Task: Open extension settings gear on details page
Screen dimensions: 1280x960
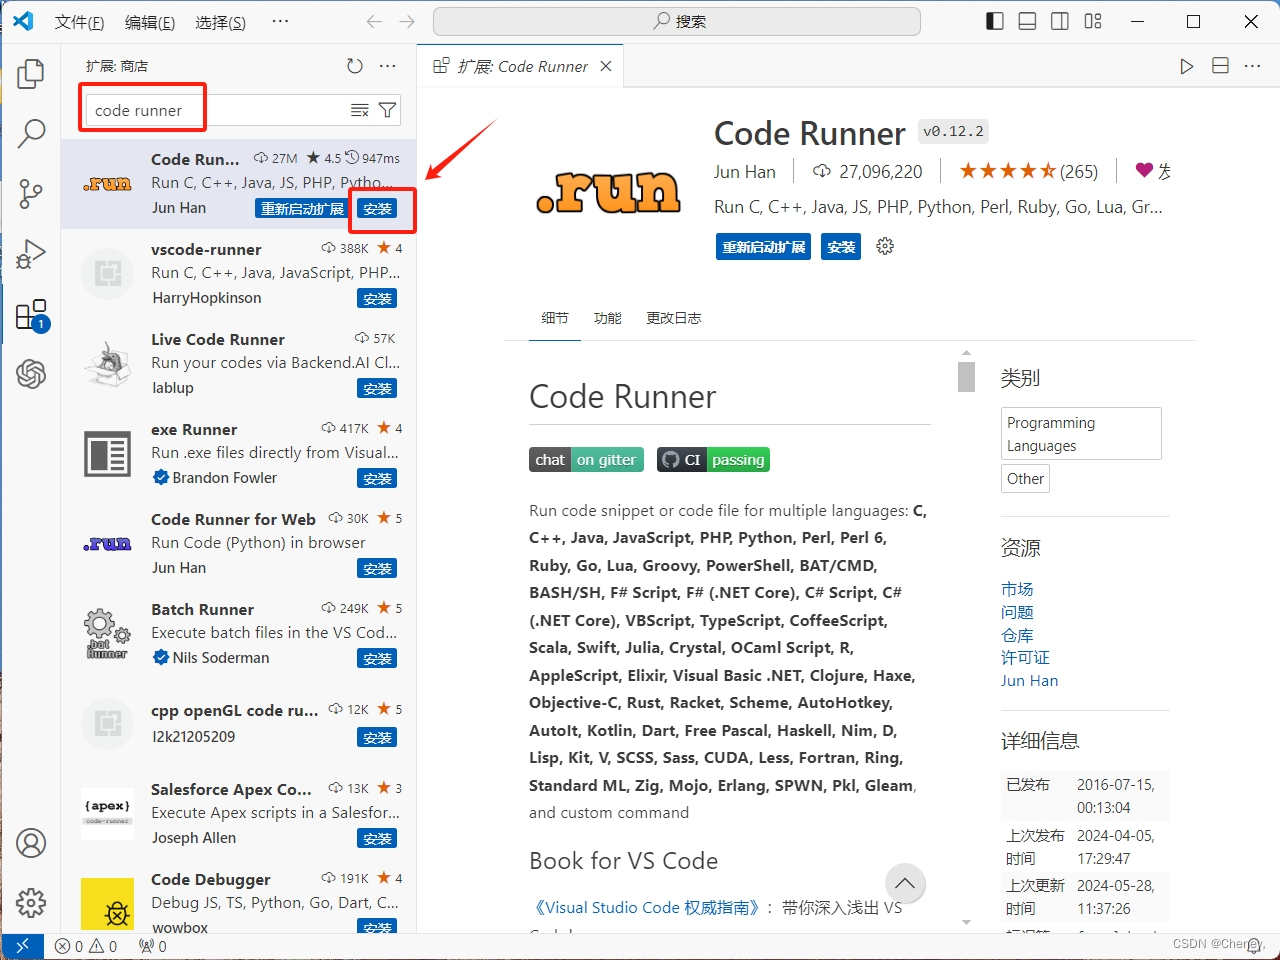Action: [x=885, y=246]
